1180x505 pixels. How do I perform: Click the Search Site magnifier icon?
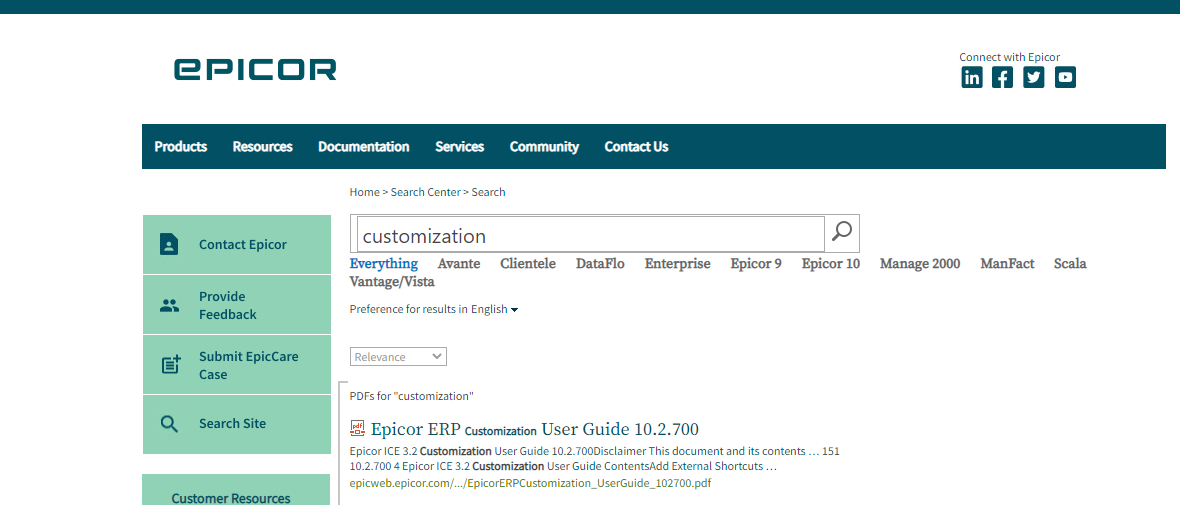[169, 424]
